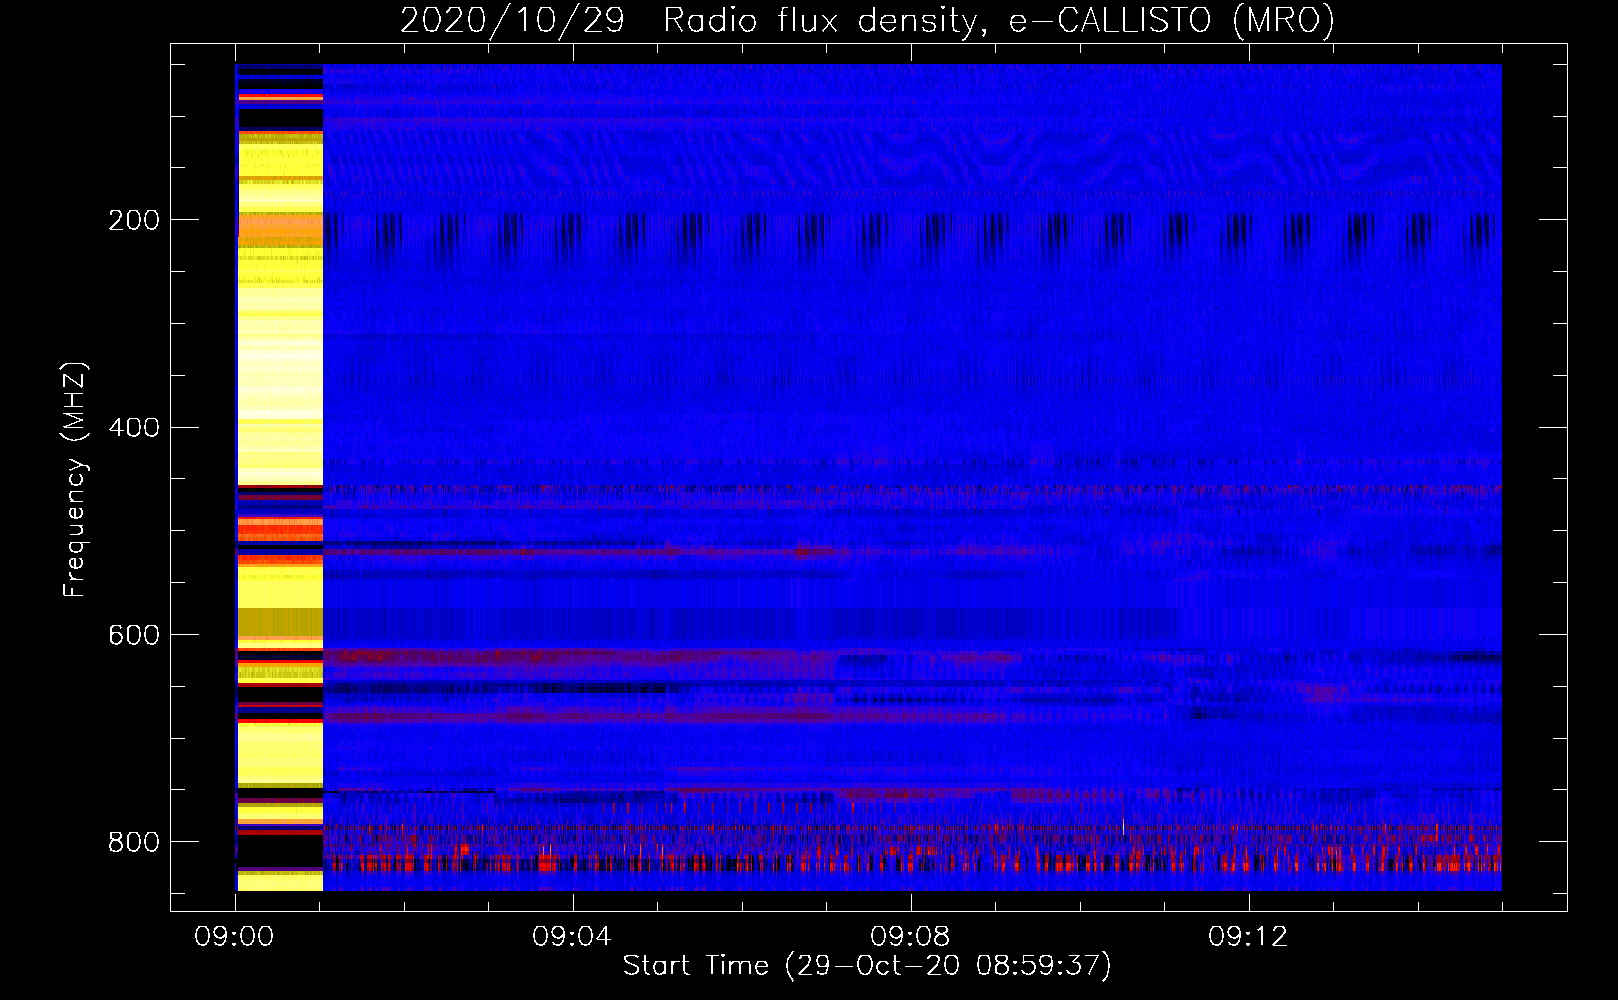
Task: Click the 09:04 time tick label
Action: [572, 937]
